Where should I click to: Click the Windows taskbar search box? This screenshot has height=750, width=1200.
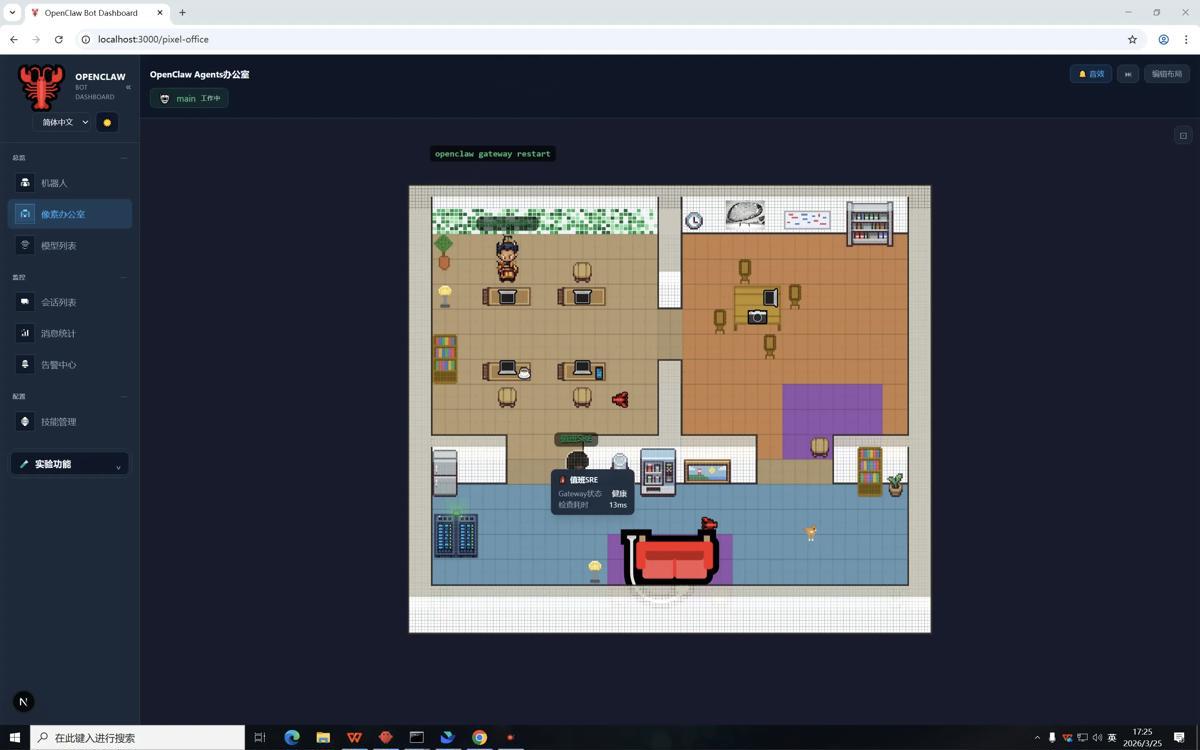(138, 737)
